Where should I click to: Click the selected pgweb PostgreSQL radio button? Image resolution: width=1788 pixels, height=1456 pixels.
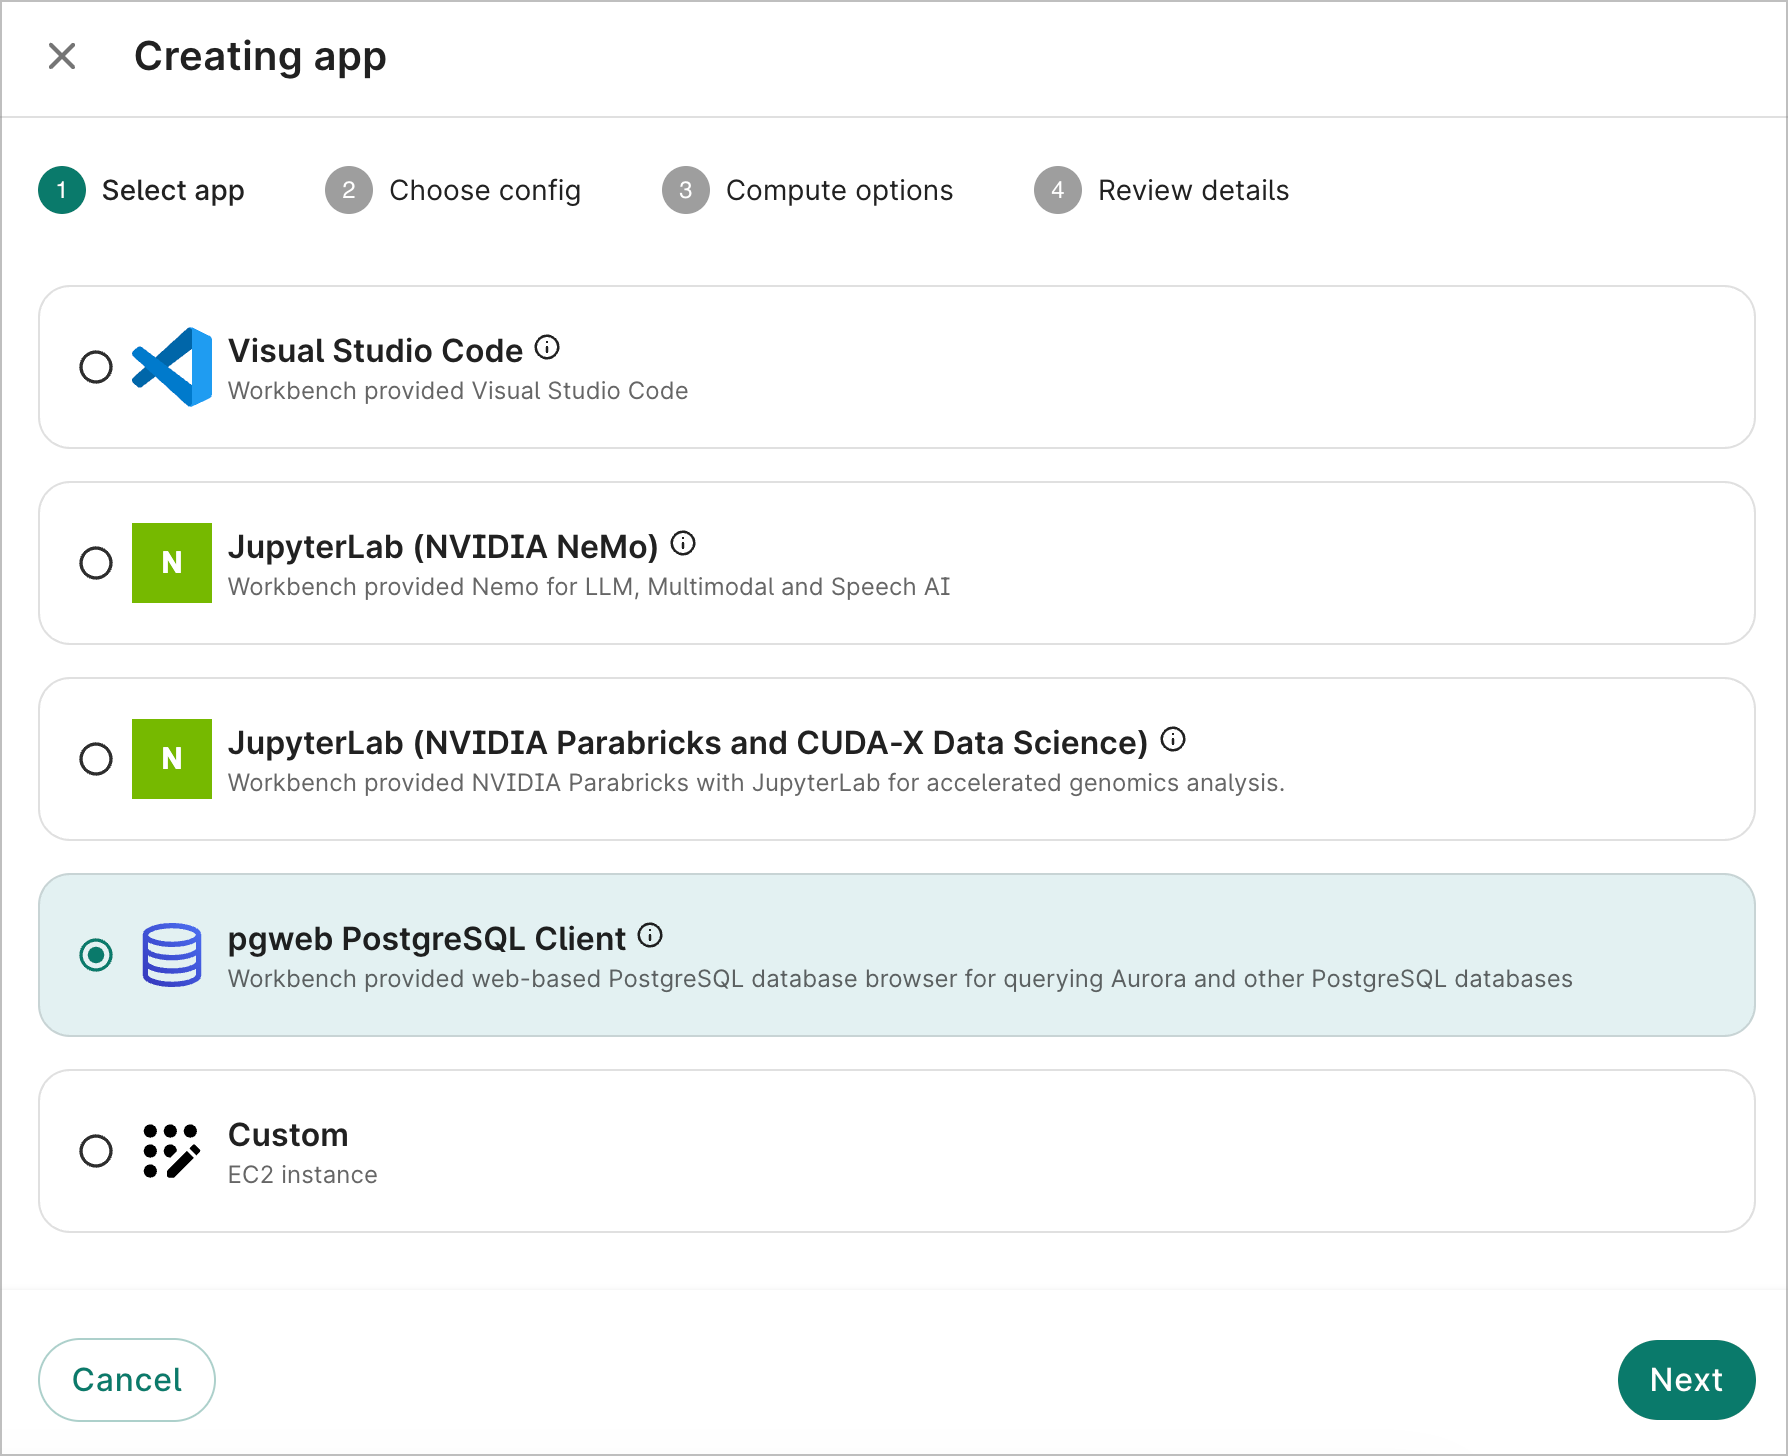click(96, 955)
